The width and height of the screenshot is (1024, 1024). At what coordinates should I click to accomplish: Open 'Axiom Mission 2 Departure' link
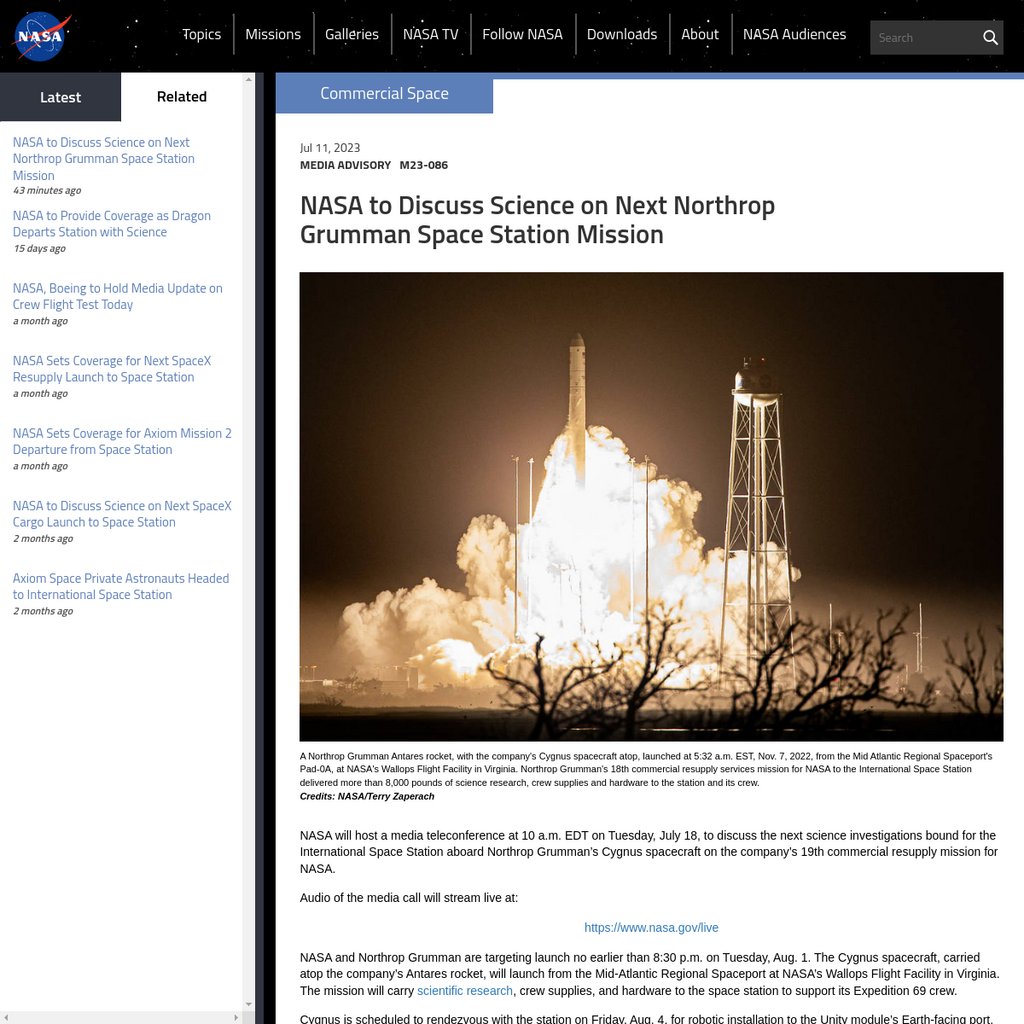(122, 441)
